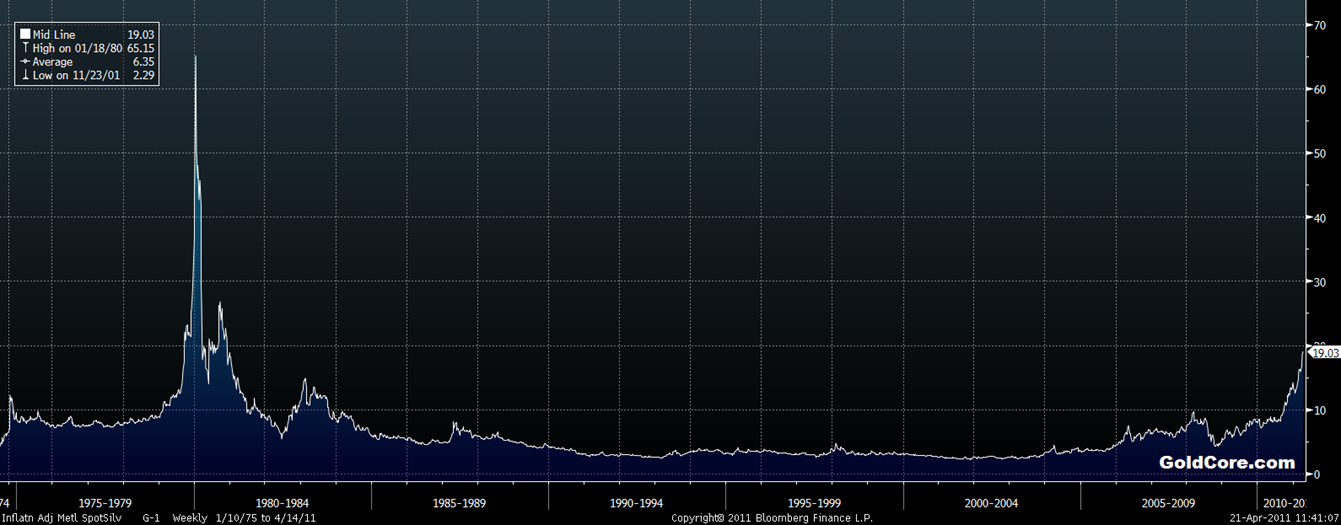The width and height of the screenshot is (1341, 525).
Task: Click the 1990-1994 time axis label
Action: pyautogui.click(x=637, y=503)
